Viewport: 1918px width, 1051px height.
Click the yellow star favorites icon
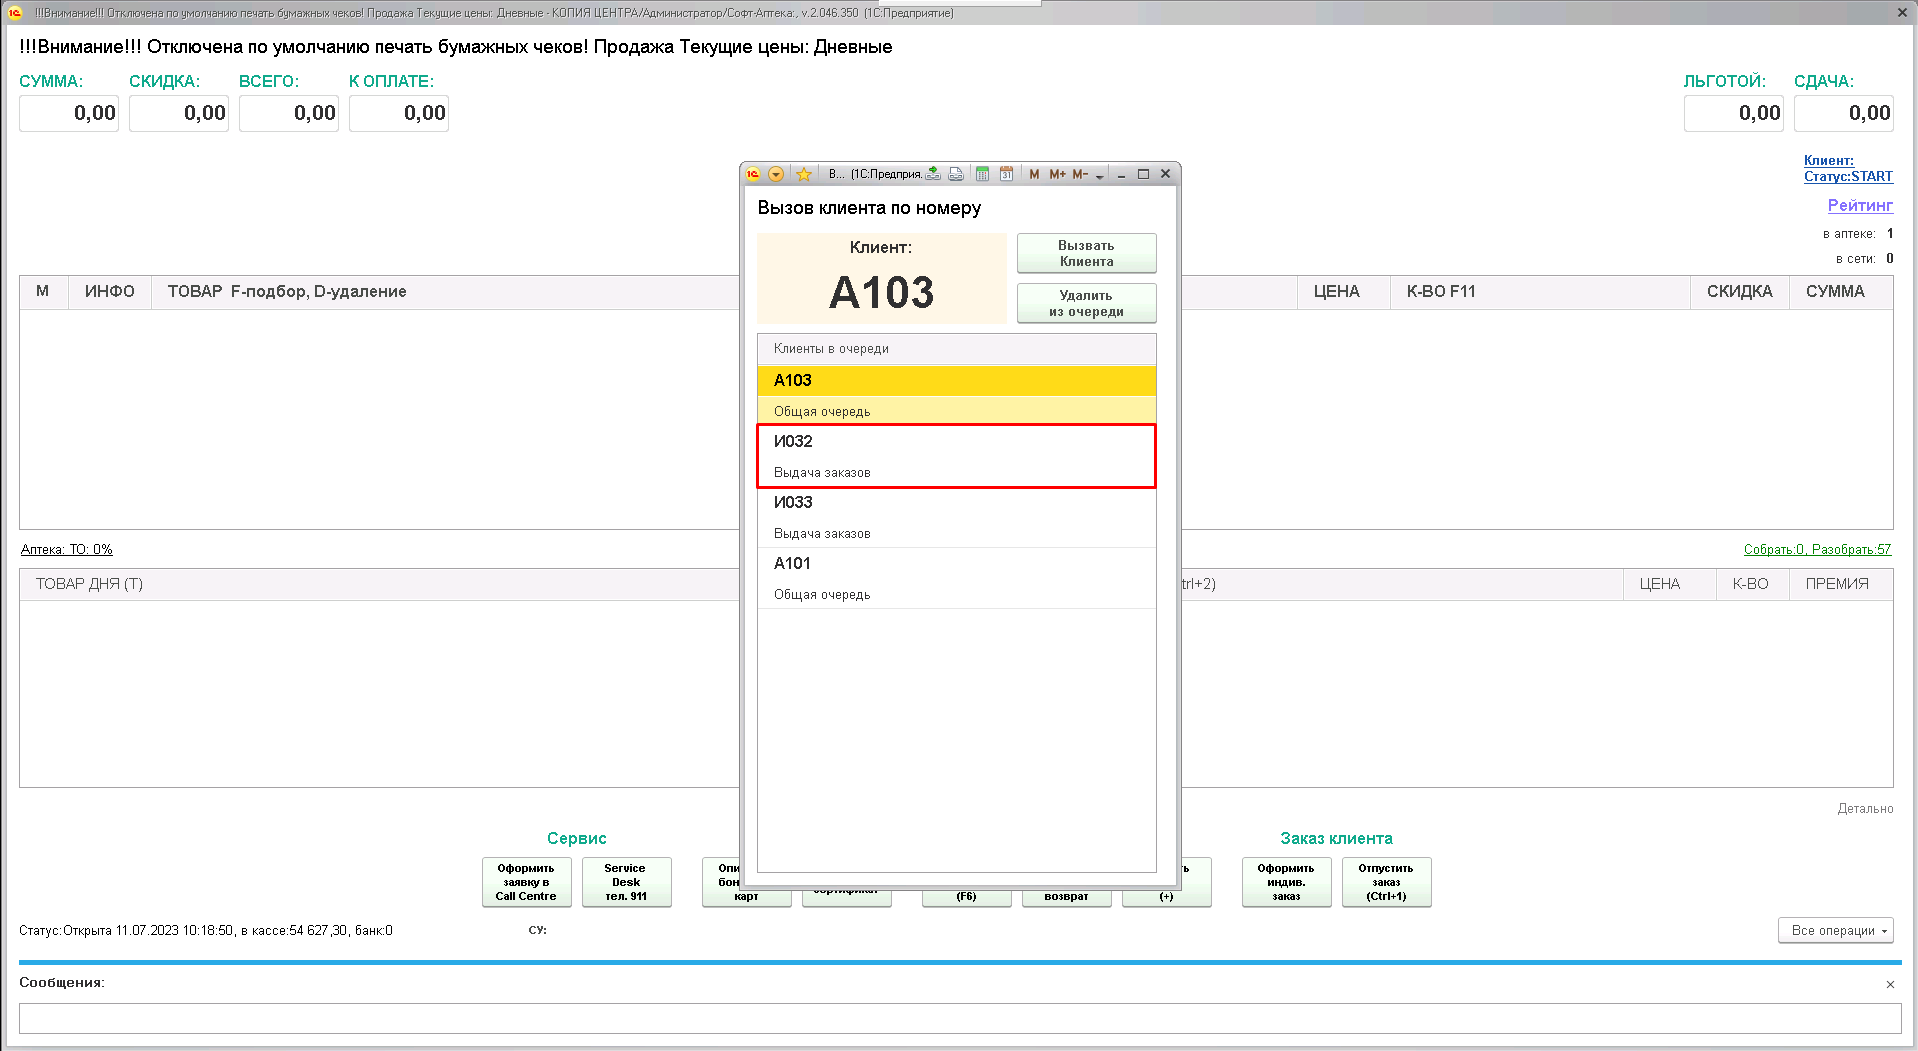tap(803, 174)
